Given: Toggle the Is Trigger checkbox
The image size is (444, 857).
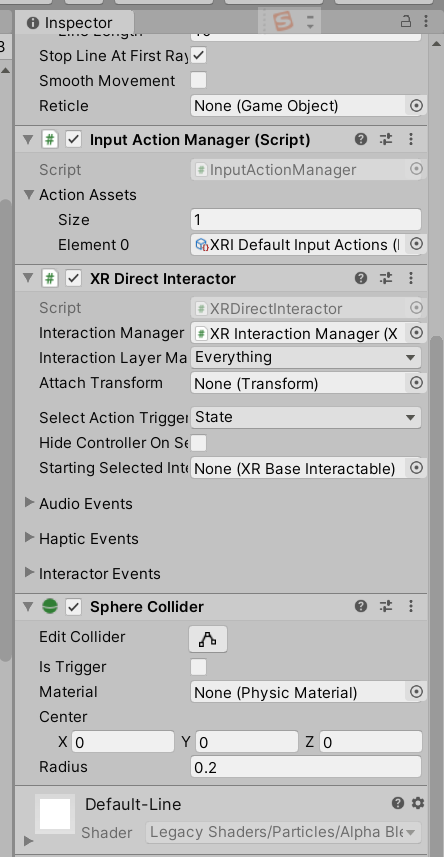Looking at the screenshot, I should [198, 667].
